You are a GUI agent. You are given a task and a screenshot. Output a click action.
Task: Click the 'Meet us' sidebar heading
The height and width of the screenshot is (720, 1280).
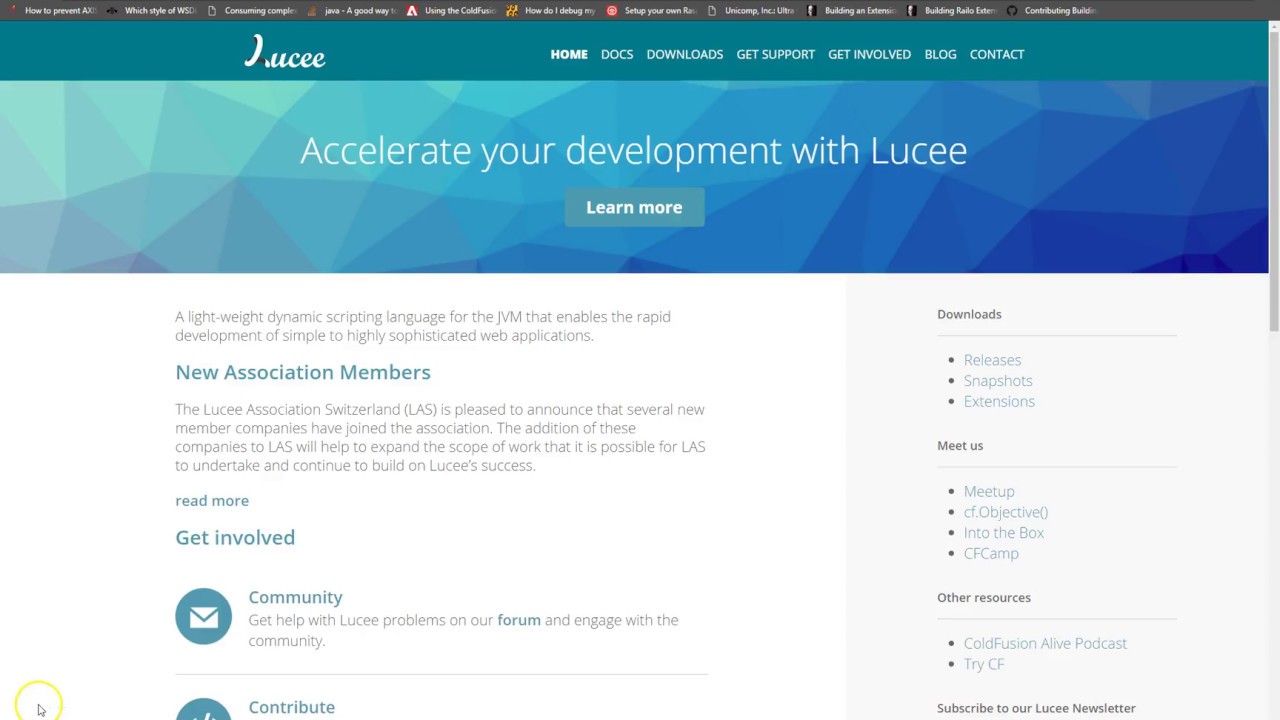960,445
